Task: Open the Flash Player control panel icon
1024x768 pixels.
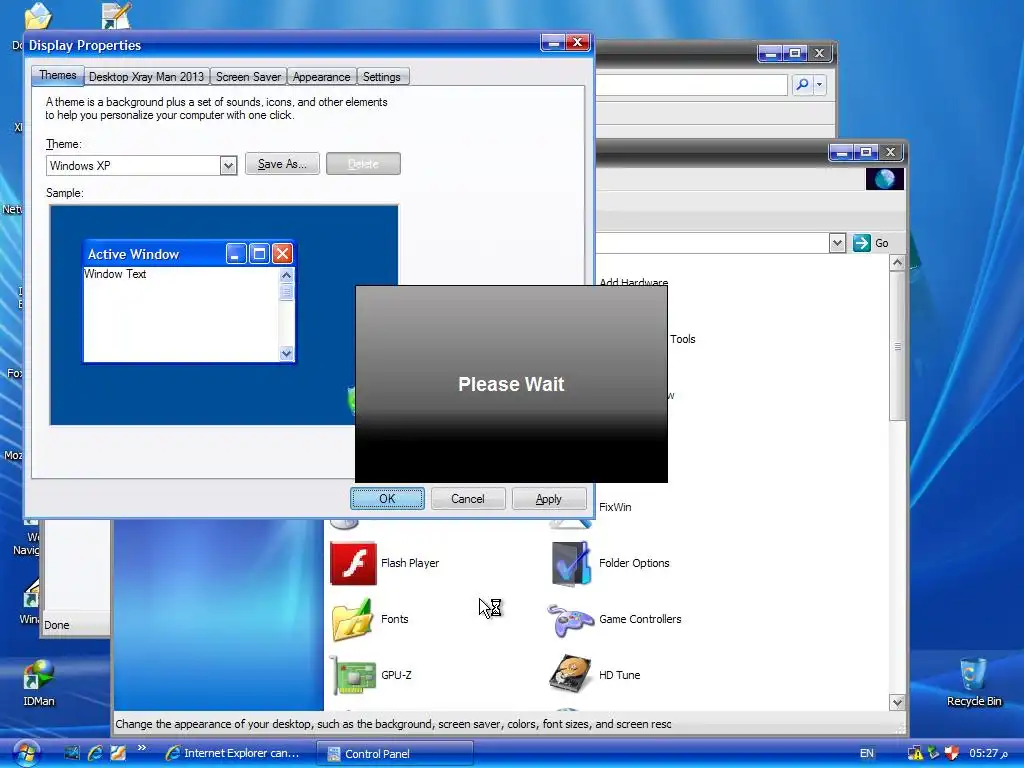Action: pyautogui.click(x=353, y=563)
